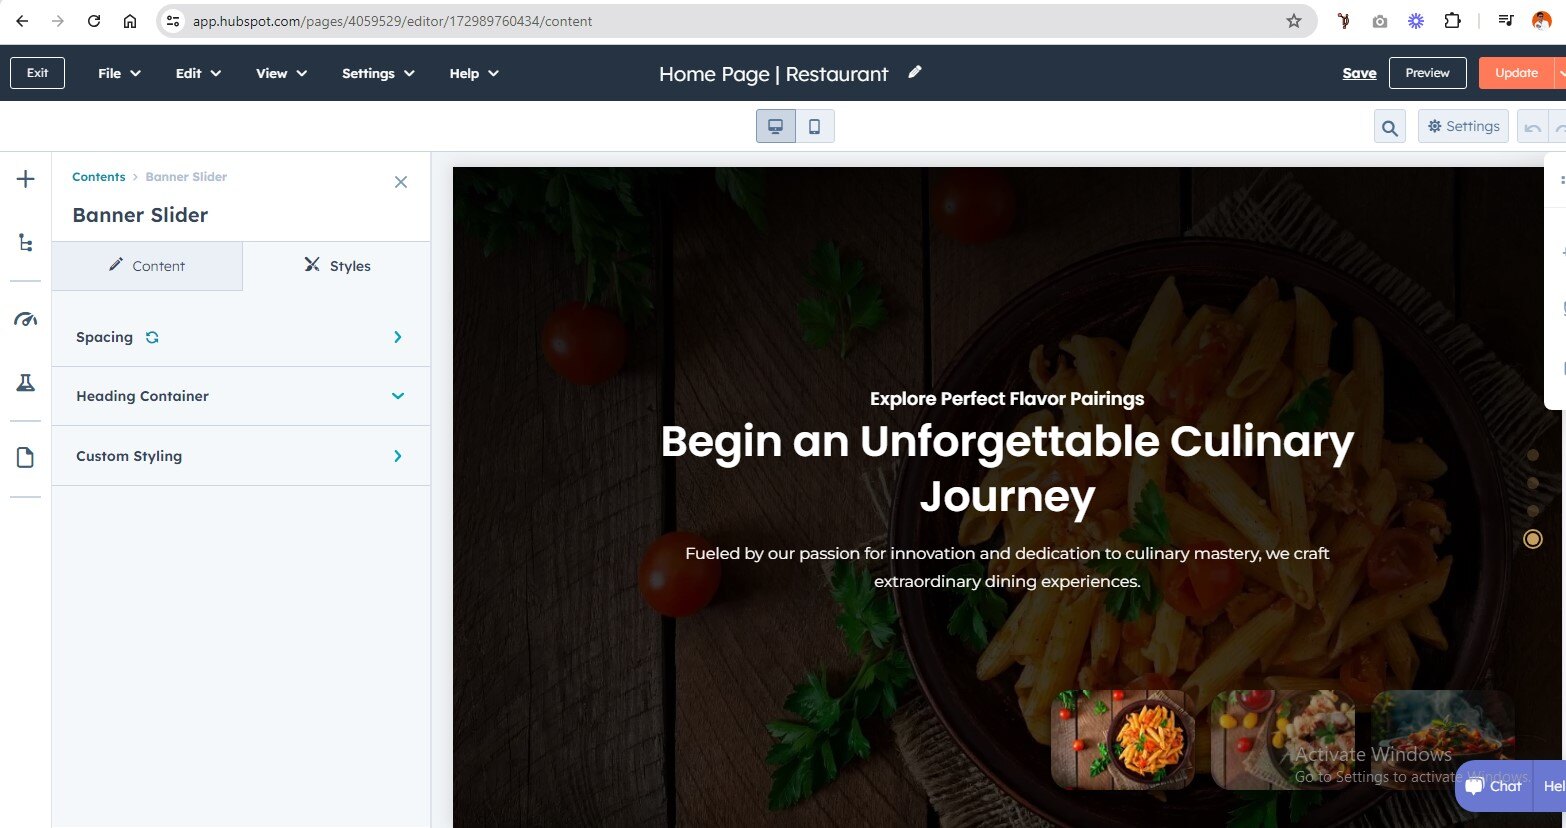Open the File menu
Screen dimensions: 1566x828
point(119,73)
